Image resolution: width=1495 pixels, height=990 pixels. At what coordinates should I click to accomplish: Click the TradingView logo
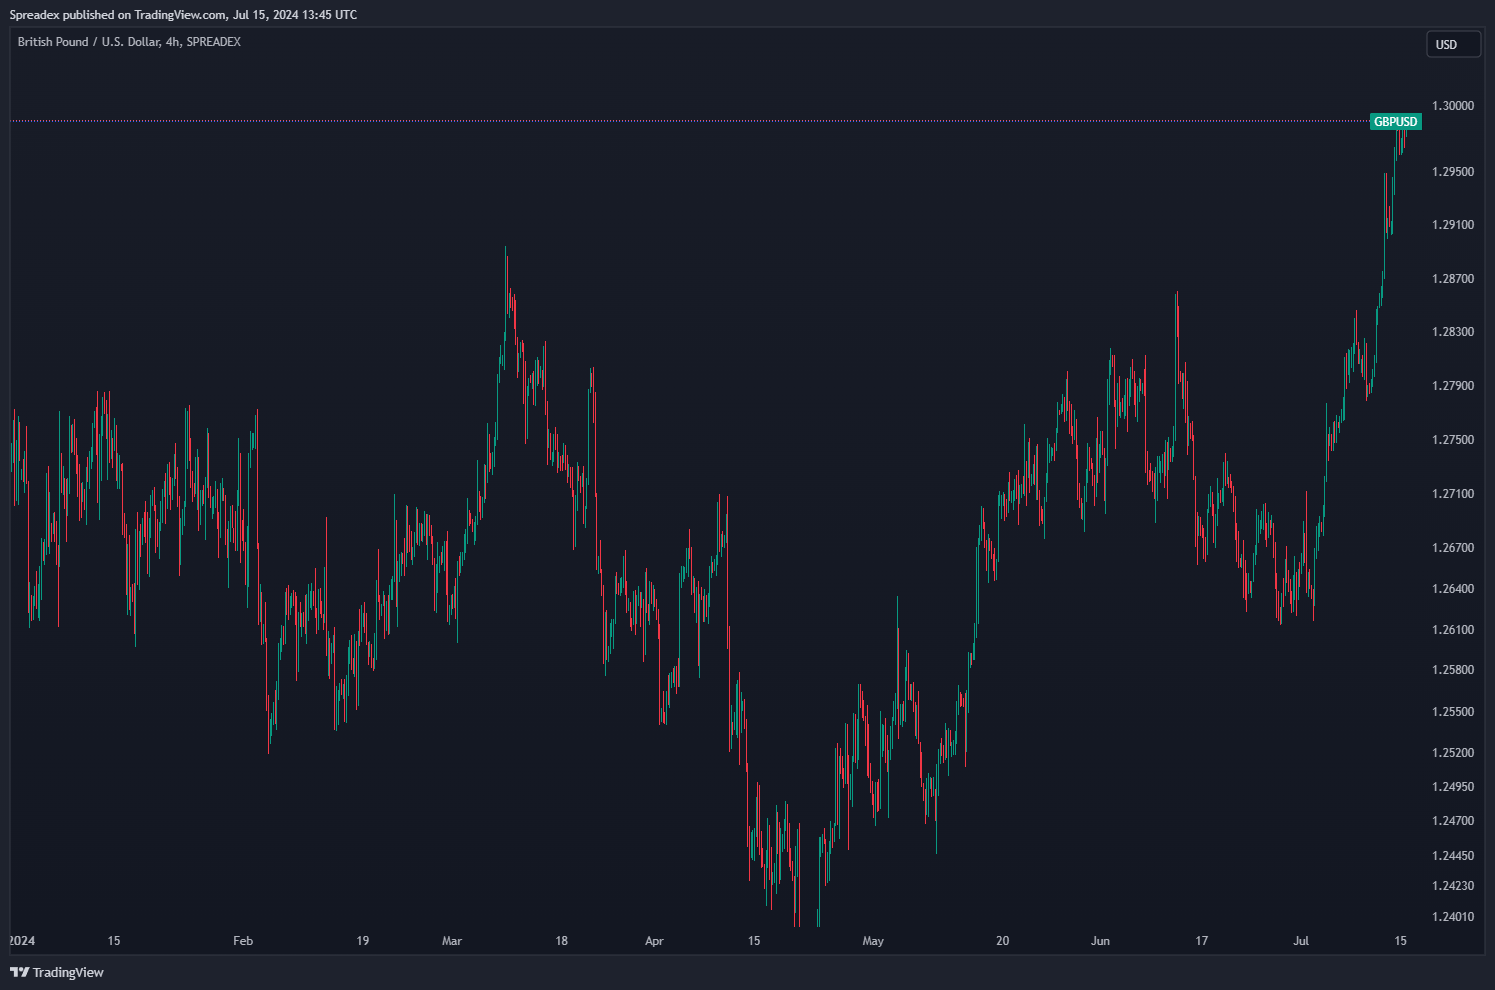point(57,972)
